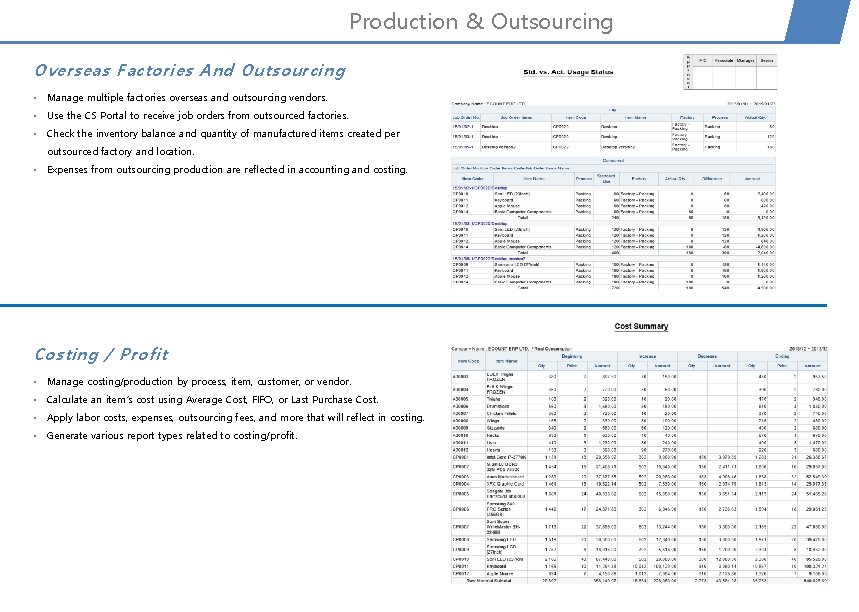Screen dimensions: 859x612
Task: Click the bullet 'Check the inventory balance and quantity'
Action: 223,142
